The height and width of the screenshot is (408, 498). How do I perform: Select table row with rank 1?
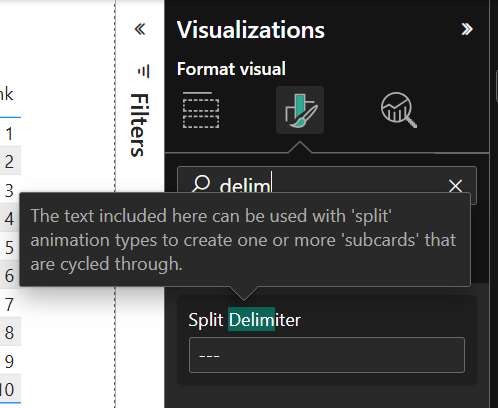(x=10, y=134)
